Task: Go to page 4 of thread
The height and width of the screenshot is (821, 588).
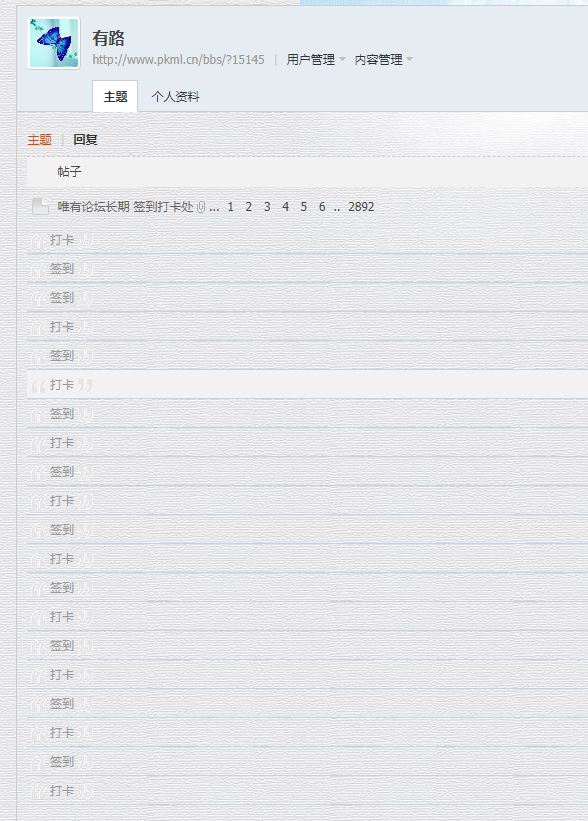Action: pyautogui.click(x=285, y=207)
